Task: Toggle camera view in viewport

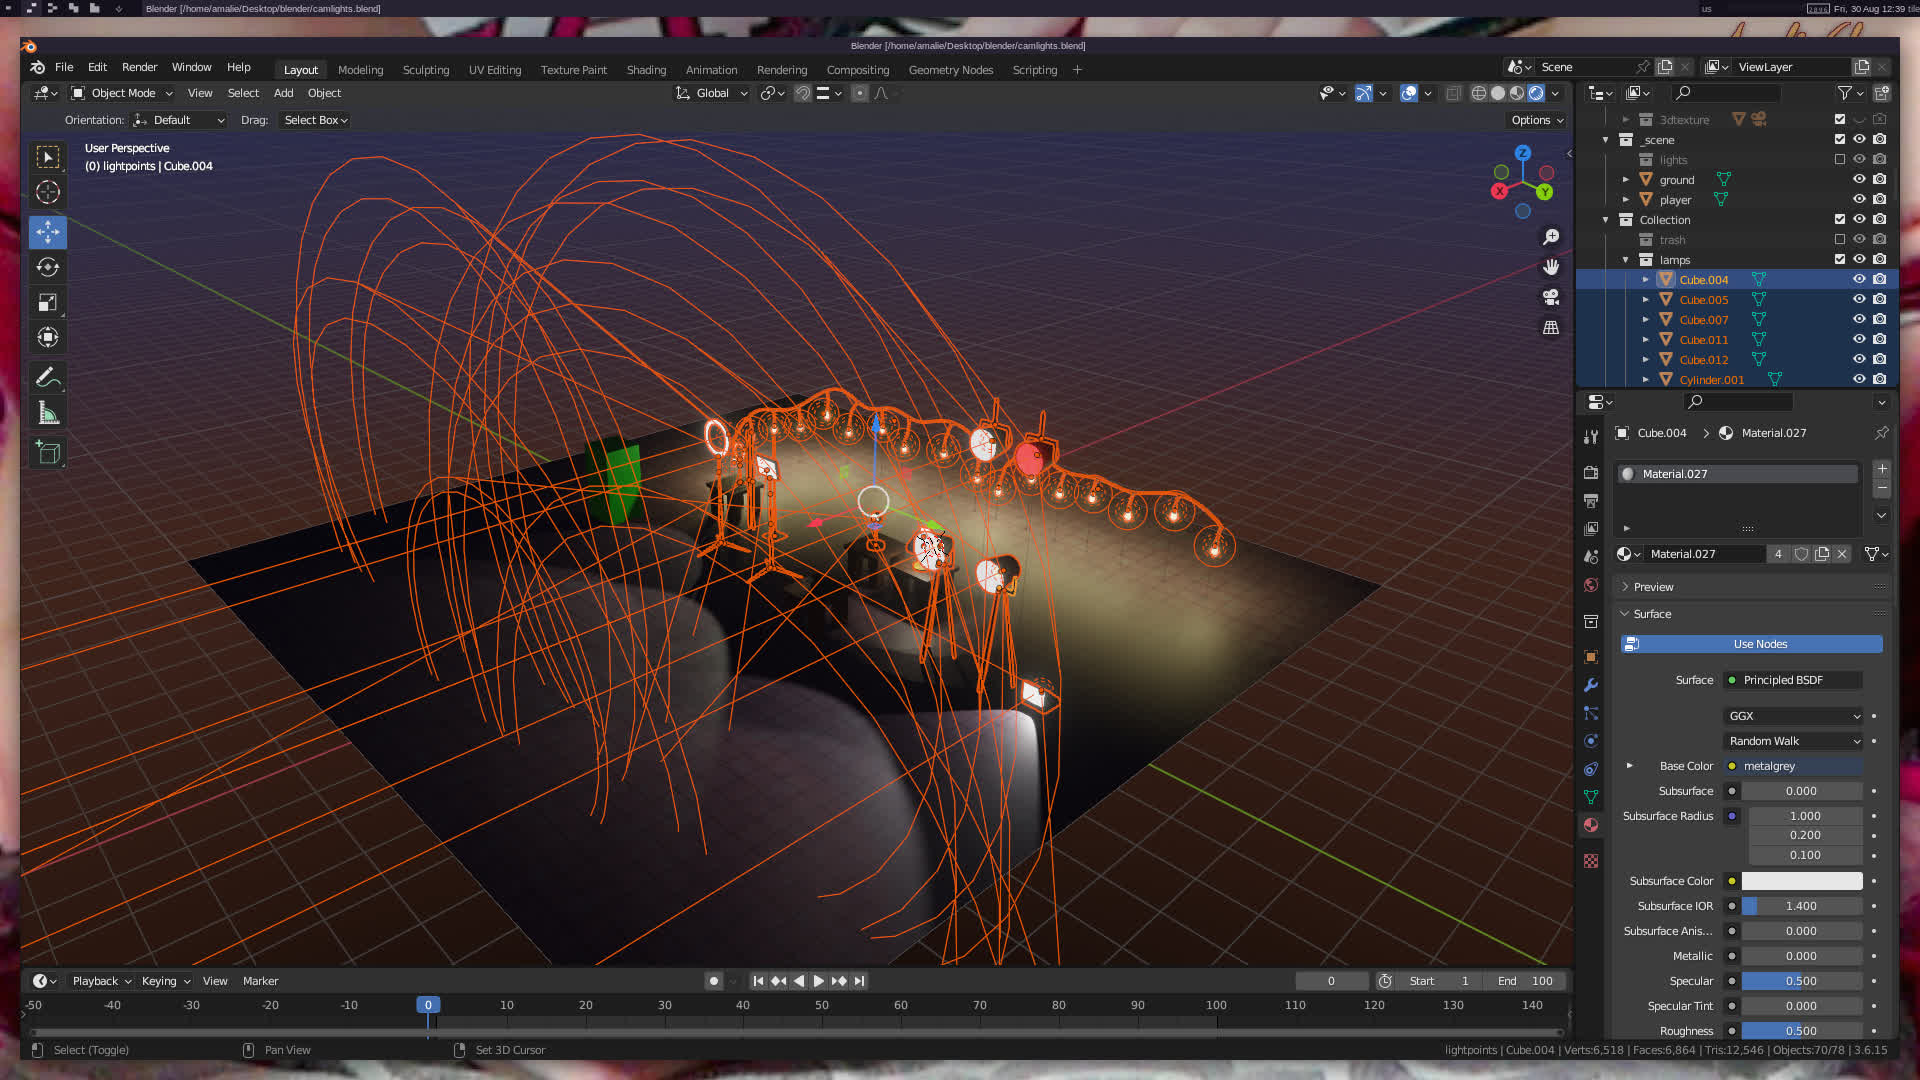Action: pos(1551,297)
